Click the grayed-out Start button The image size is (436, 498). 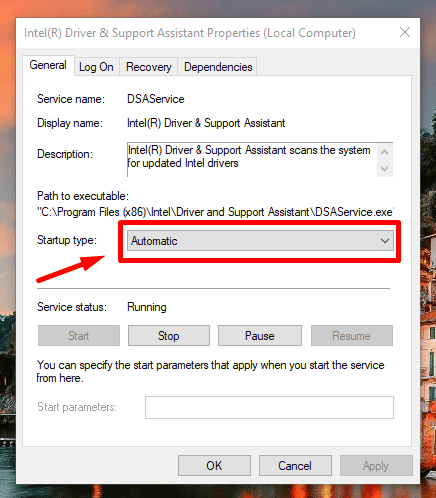click(79, 336)
